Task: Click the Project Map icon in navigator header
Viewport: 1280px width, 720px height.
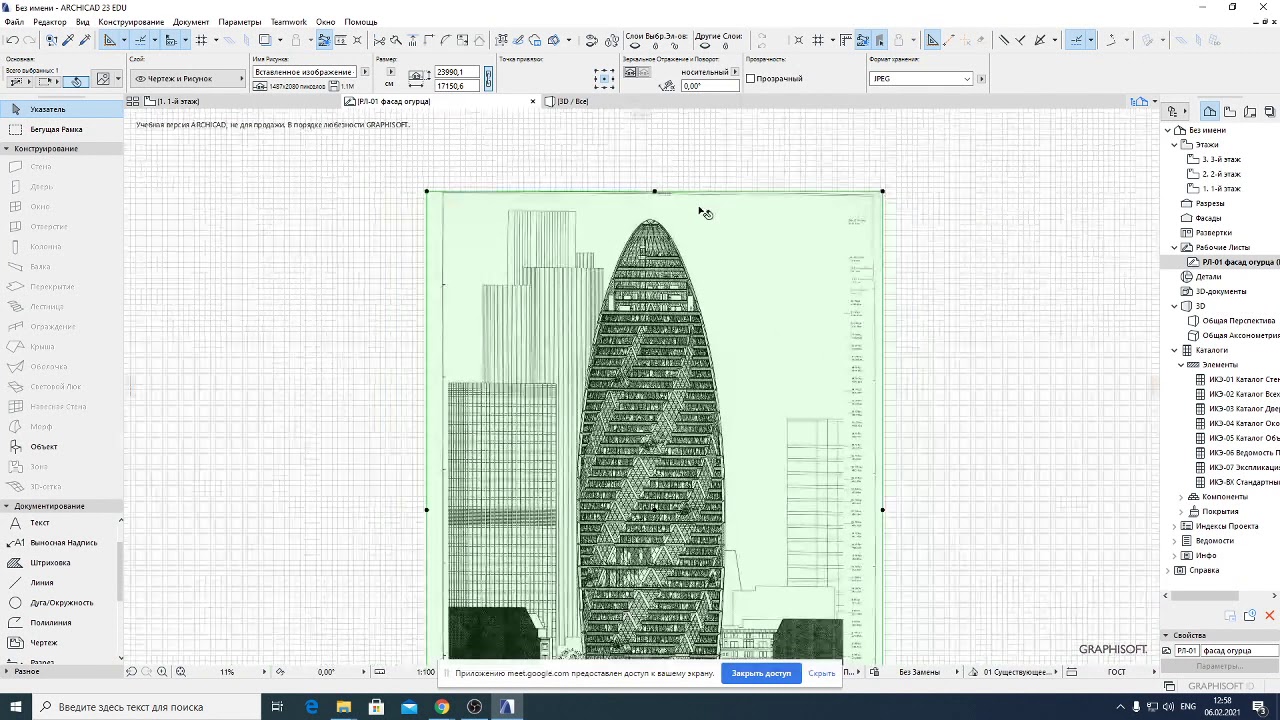Action: tap(1210, 111)
